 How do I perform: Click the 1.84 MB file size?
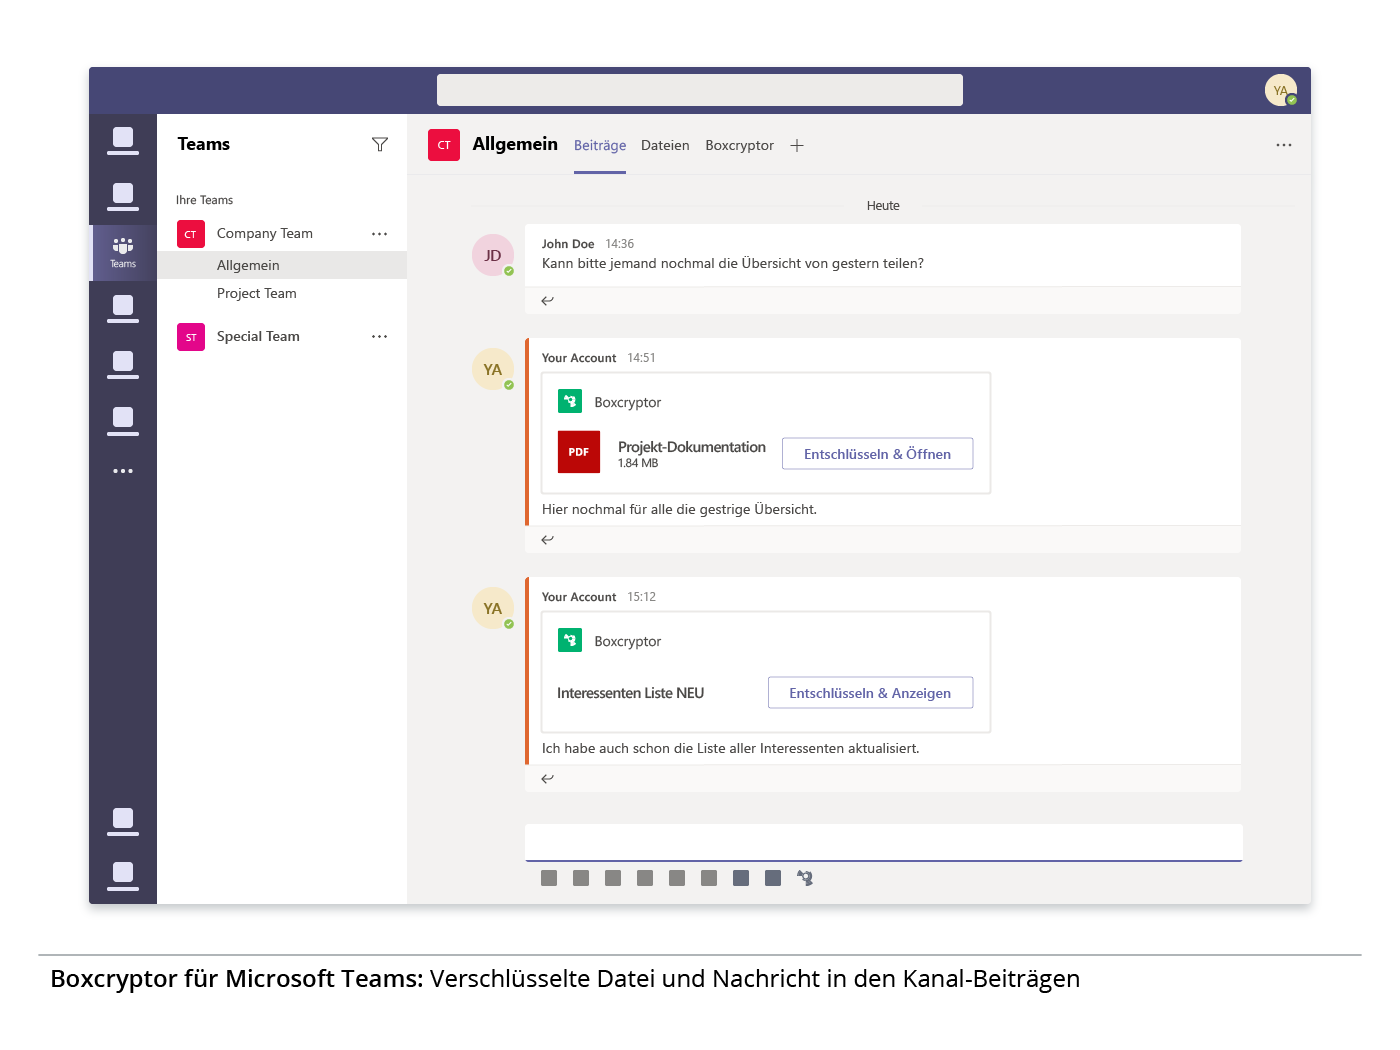[x=638, y=464]
